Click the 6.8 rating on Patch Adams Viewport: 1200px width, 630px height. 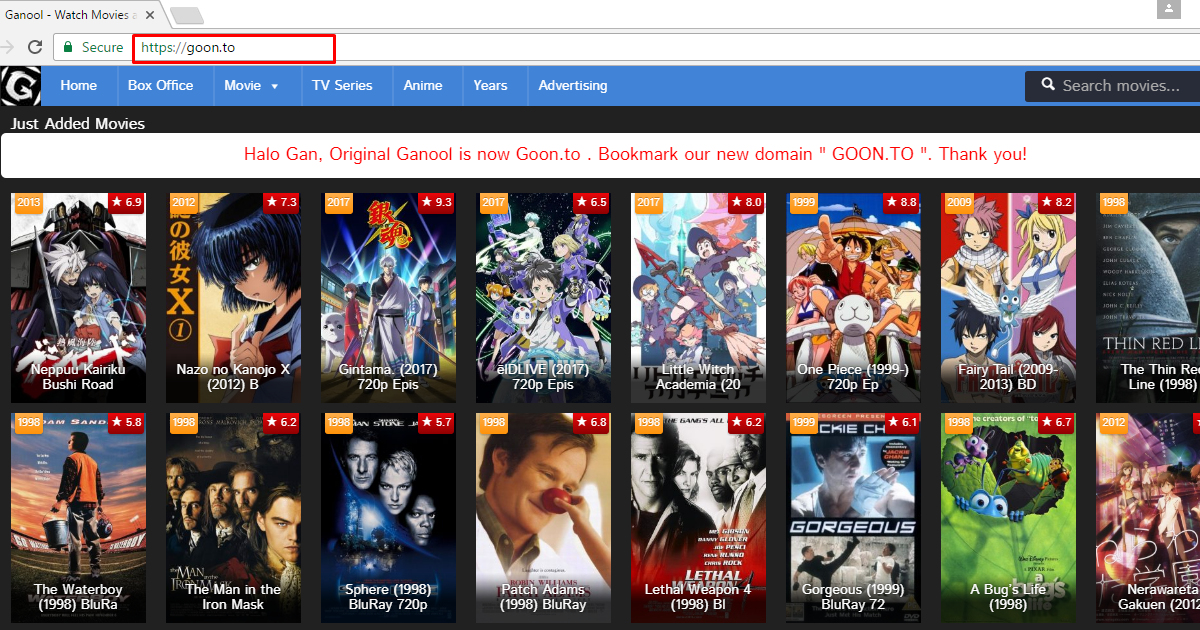592,422
